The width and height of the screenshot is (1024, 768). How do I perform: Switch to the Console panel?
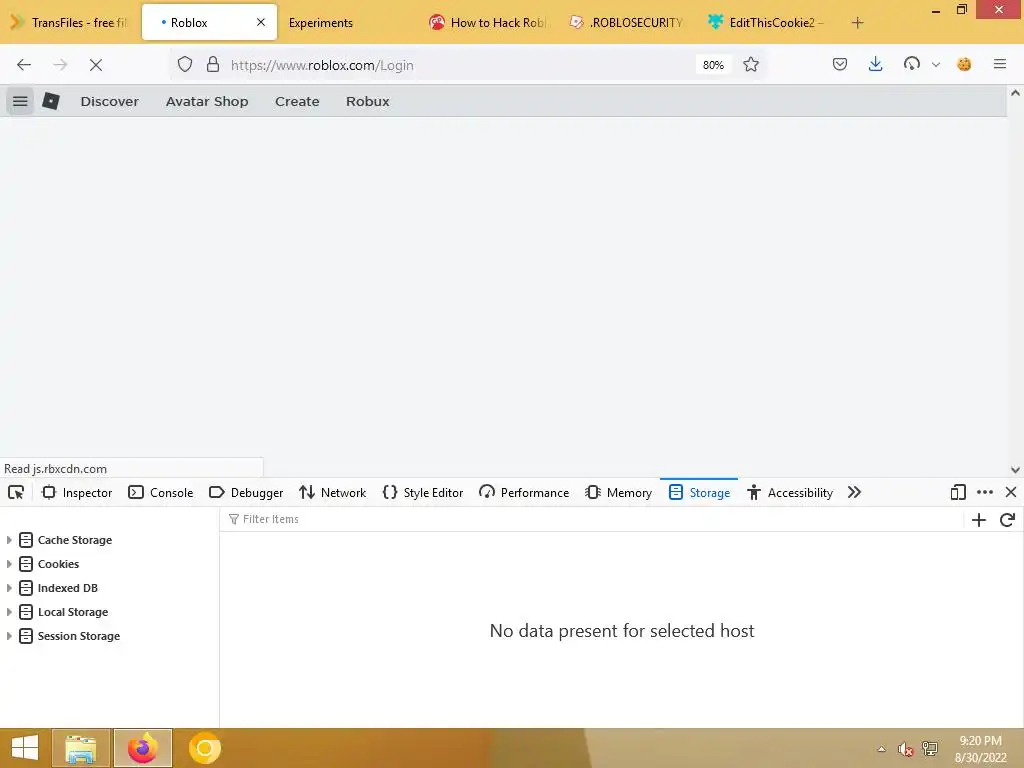(161, 492)
